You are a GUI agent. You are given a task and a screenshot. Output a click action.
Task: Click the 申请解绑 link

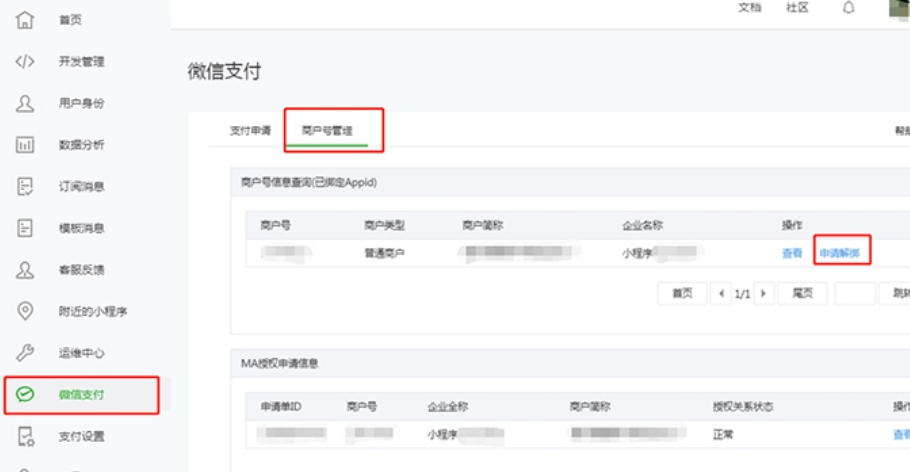coord(839,253)
